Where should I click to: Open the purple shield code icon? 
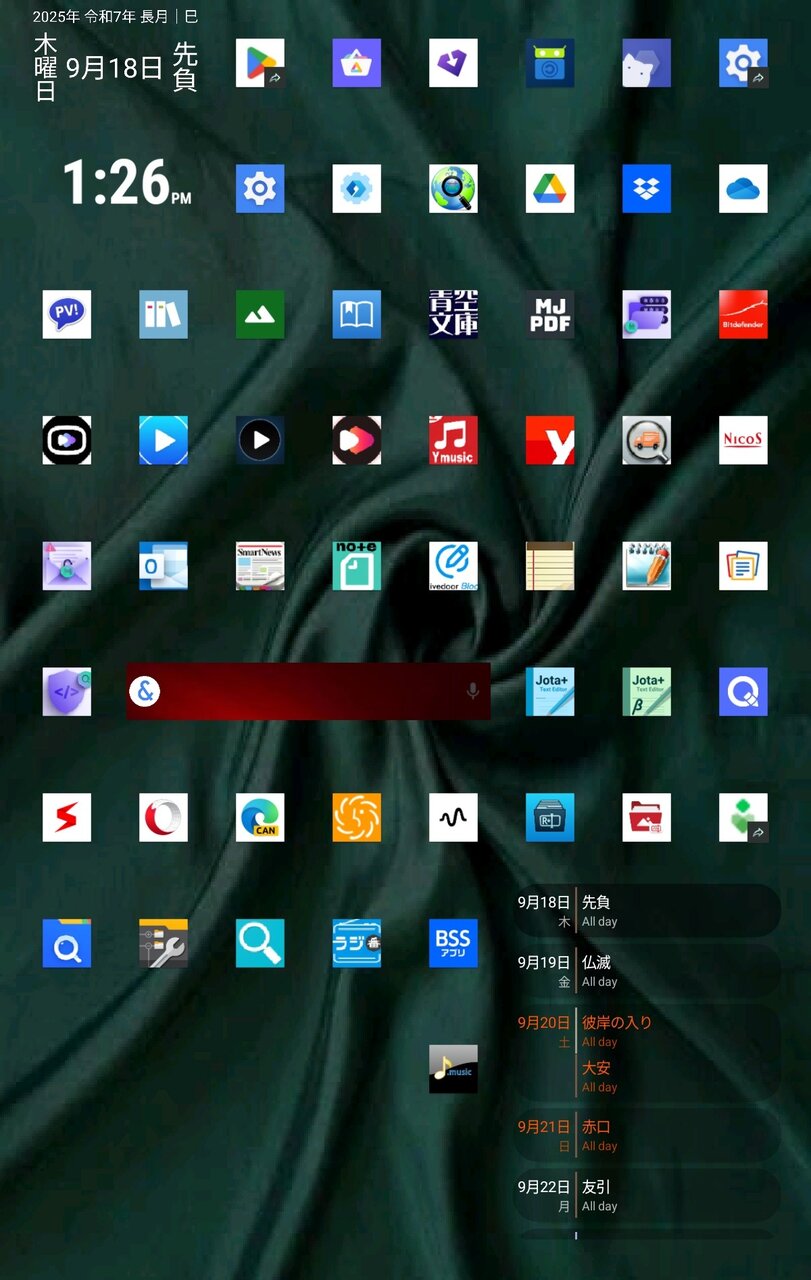pos(67,692)
